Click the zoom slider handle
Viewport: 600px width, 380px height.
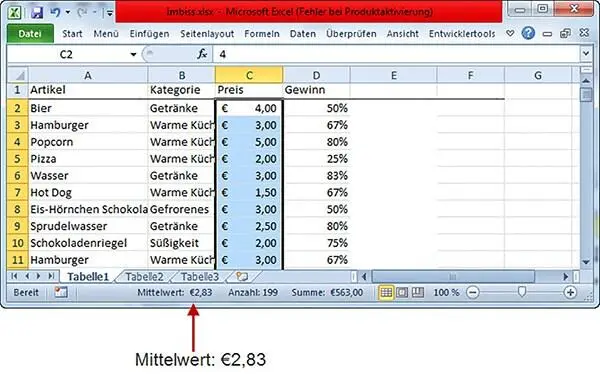[521, 292]
